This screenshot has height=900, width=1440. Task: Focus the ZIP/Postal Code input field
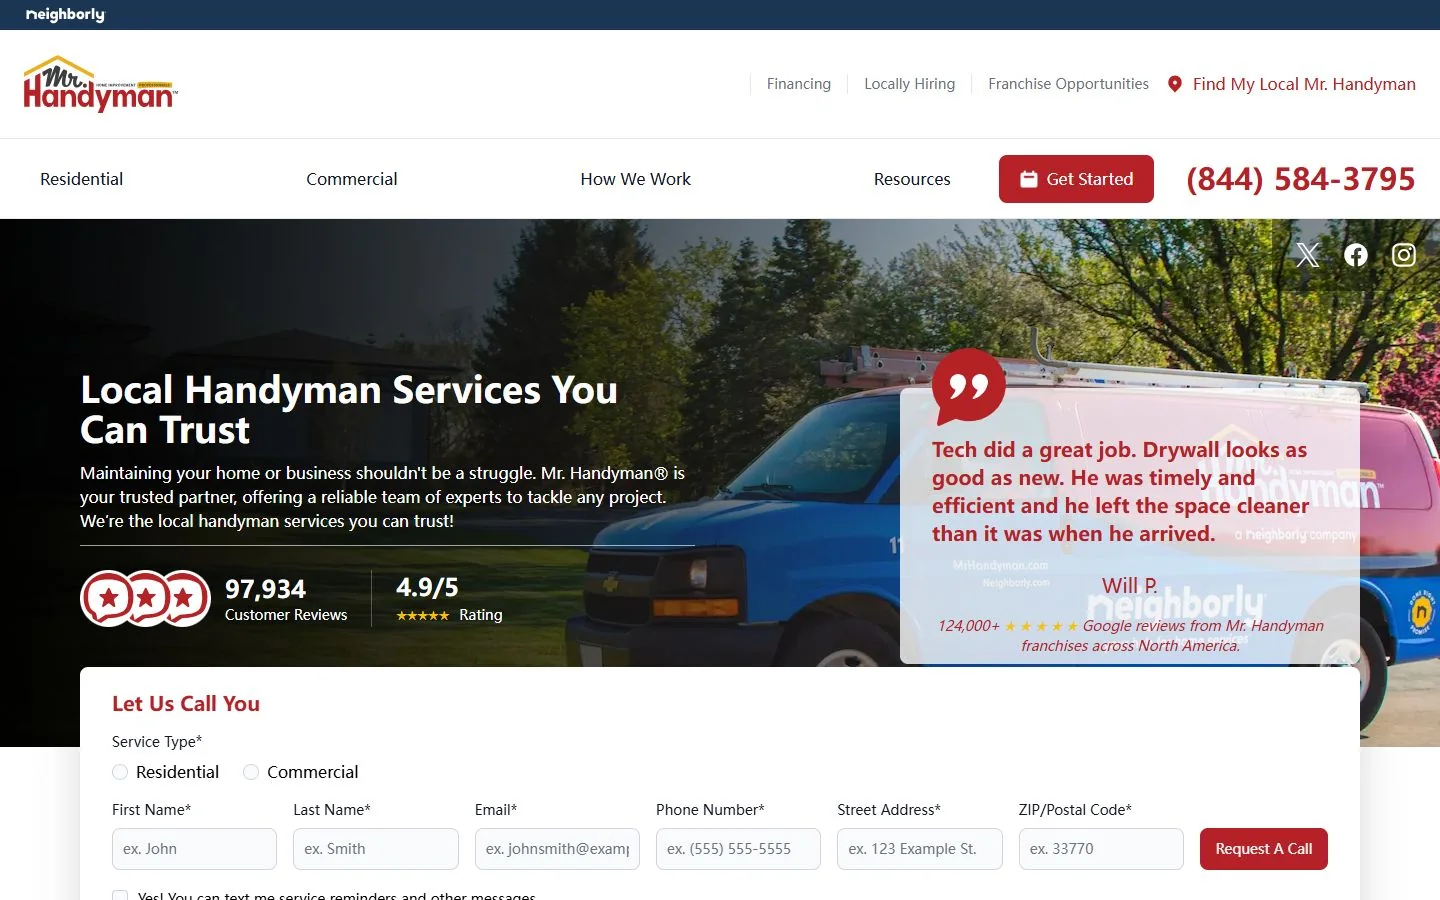1101,849
